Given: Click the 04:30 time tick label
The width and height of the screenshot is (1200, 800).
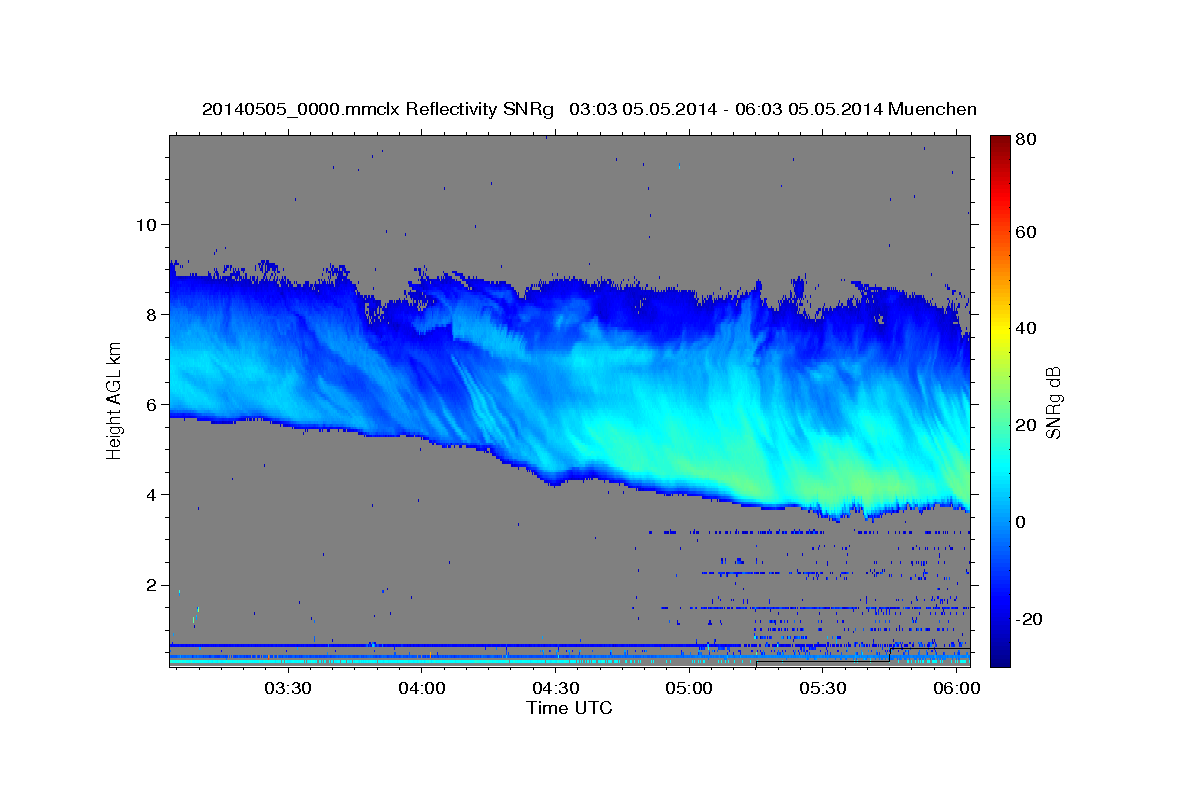Looking at the screenshot, I should coord(556,688).
